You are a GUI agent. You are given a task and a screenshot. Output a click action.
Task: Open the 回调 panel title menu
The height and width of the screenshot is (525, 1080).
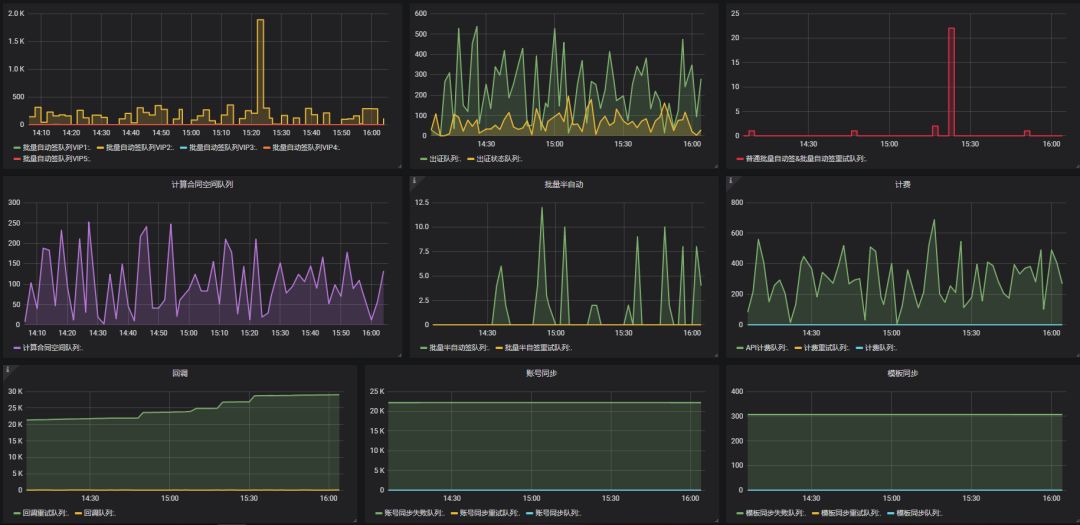click(x=180, y=372)
